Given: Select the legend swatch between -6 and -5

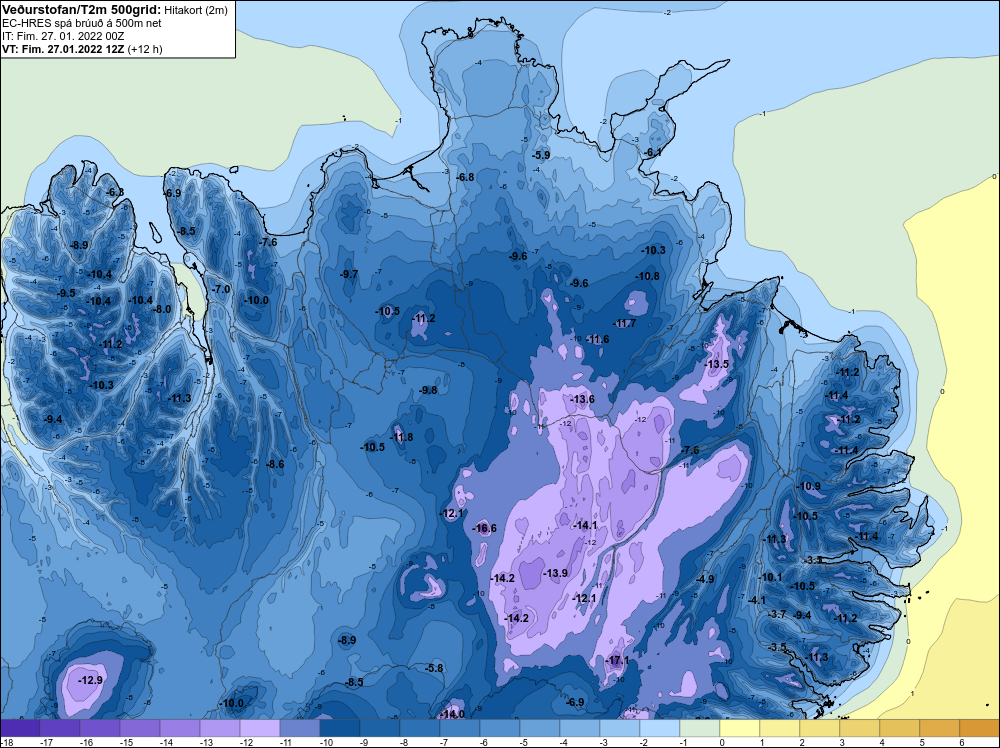Looking at the screenshot, I should click(x=500, y=728).
